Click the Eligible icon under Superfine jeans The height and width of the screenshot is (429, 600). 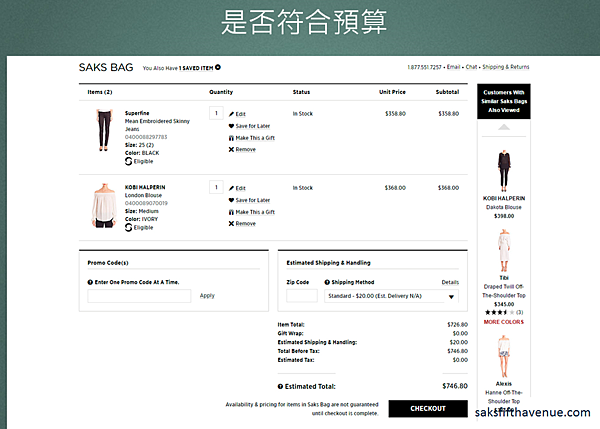pyautogui.click(x=129, y=161)
